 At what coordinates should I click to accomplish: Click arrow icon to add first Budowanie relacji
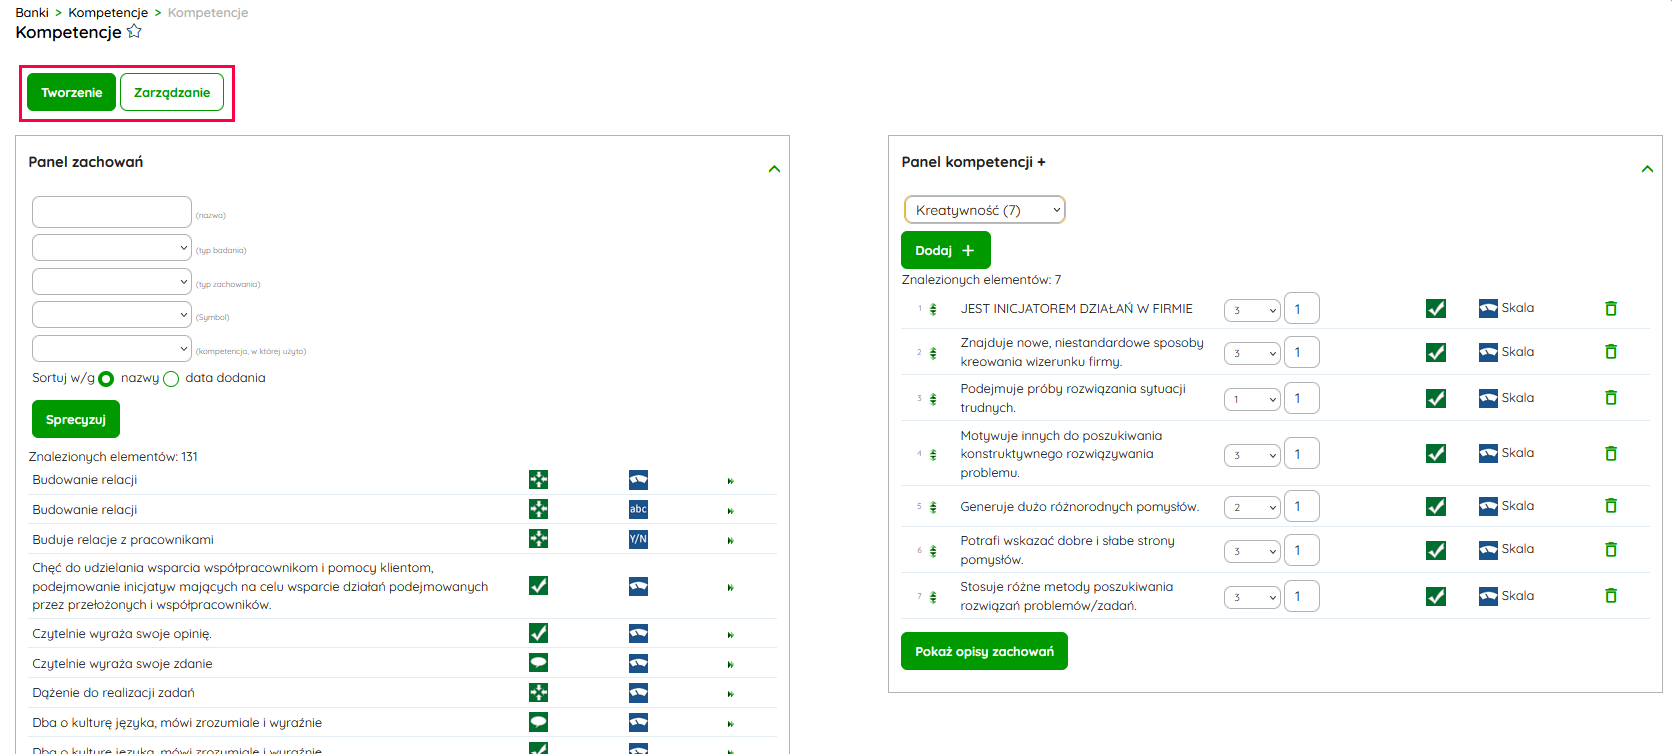pyautogui.click(x=730, y=481)
